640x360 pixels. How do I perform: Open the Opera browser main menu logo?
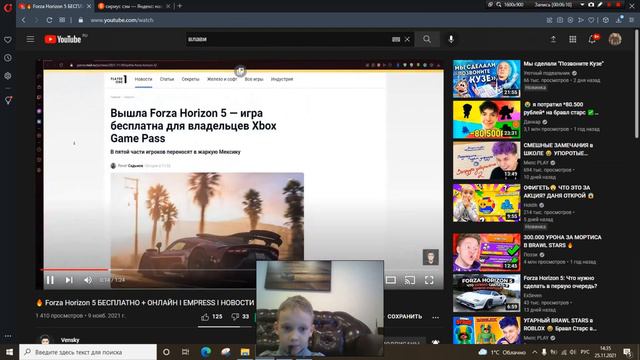click(7, 7)
